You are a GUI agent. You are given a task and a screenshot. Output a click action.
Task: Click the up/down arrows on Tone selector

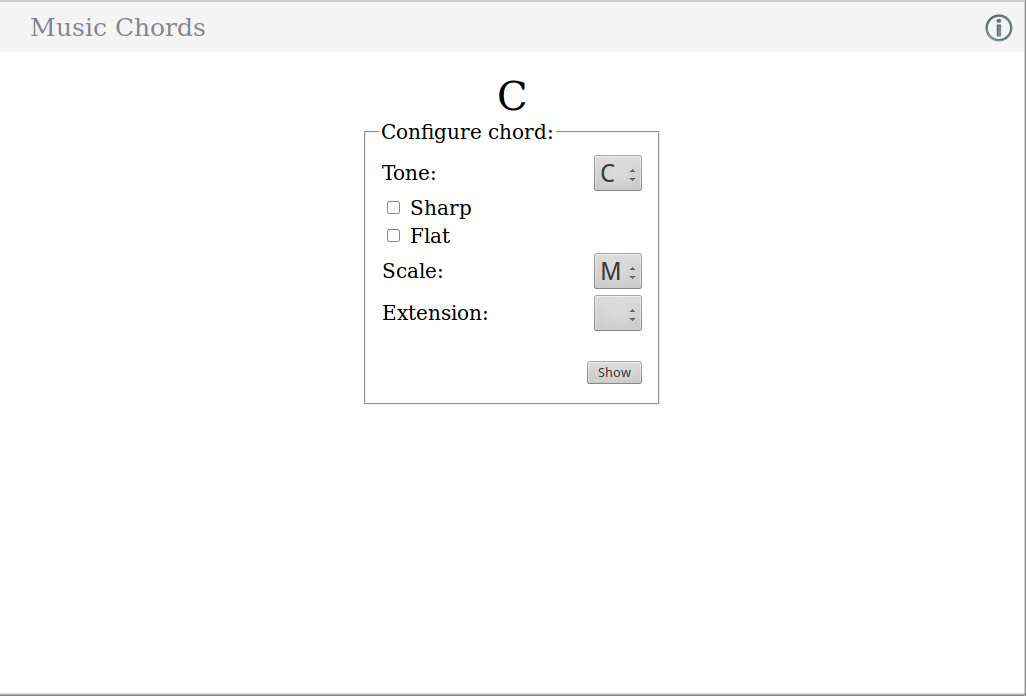point(632,174)
